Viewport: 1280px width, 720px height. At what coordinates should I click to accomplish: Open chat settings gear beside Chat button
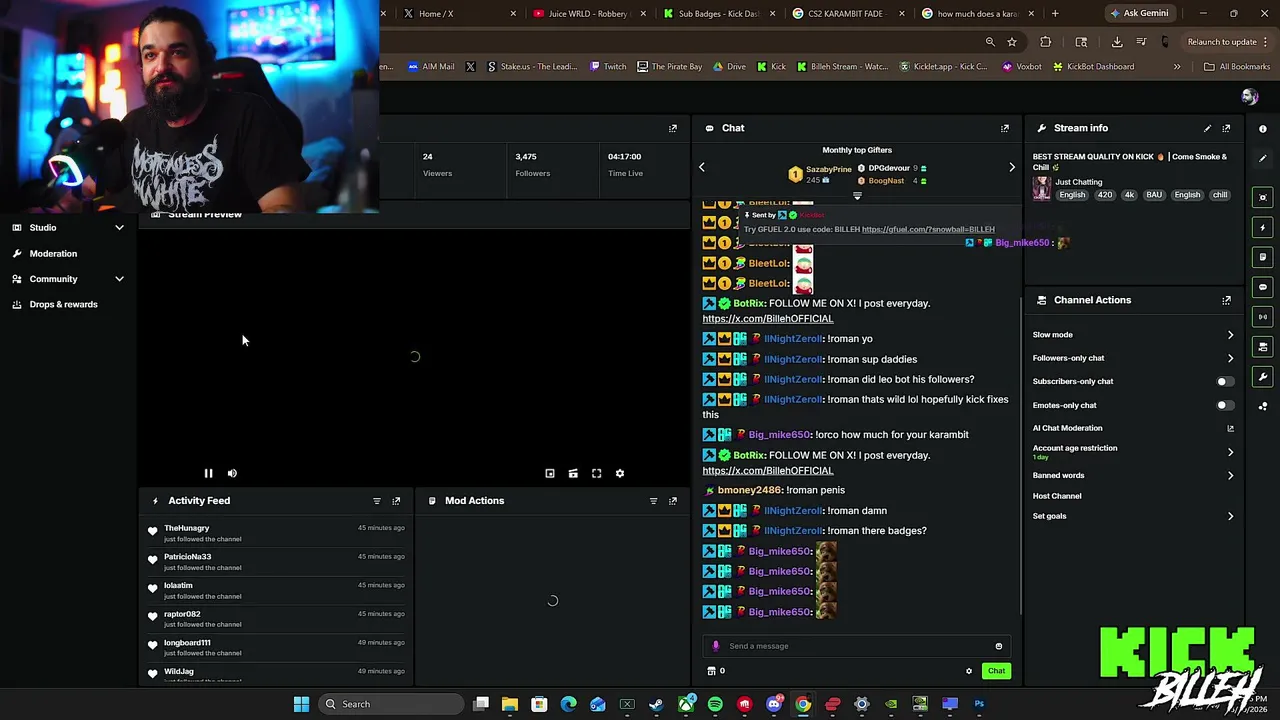(x=968, y=671)
